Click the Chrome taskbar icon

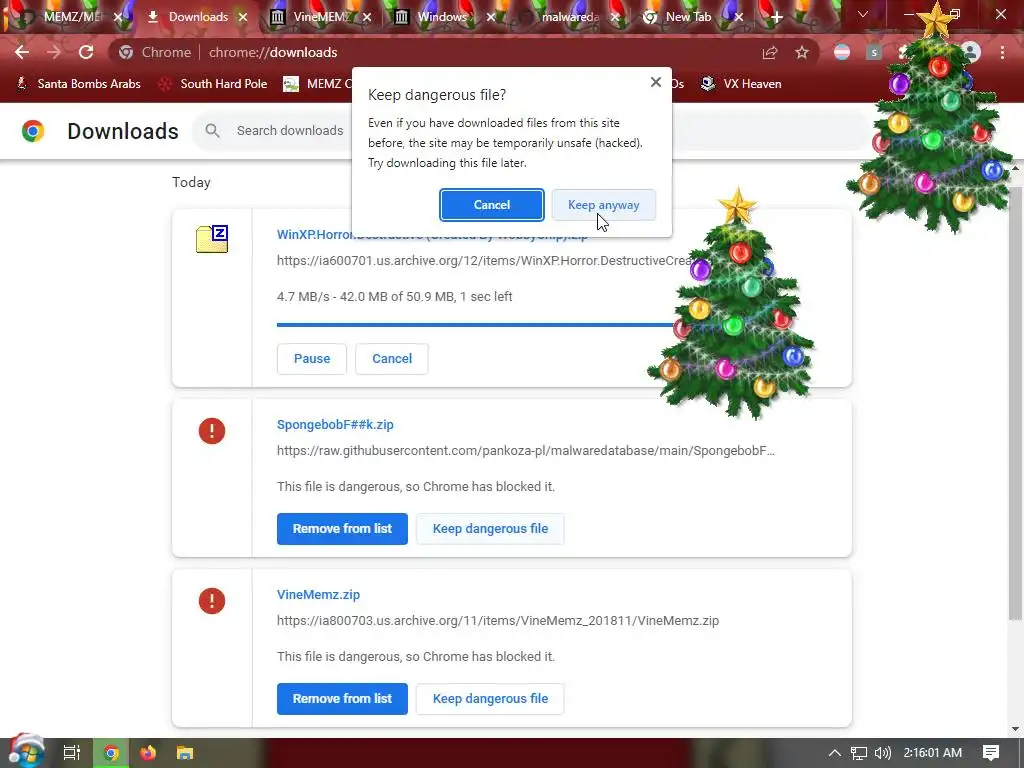[x=111, y=753]
